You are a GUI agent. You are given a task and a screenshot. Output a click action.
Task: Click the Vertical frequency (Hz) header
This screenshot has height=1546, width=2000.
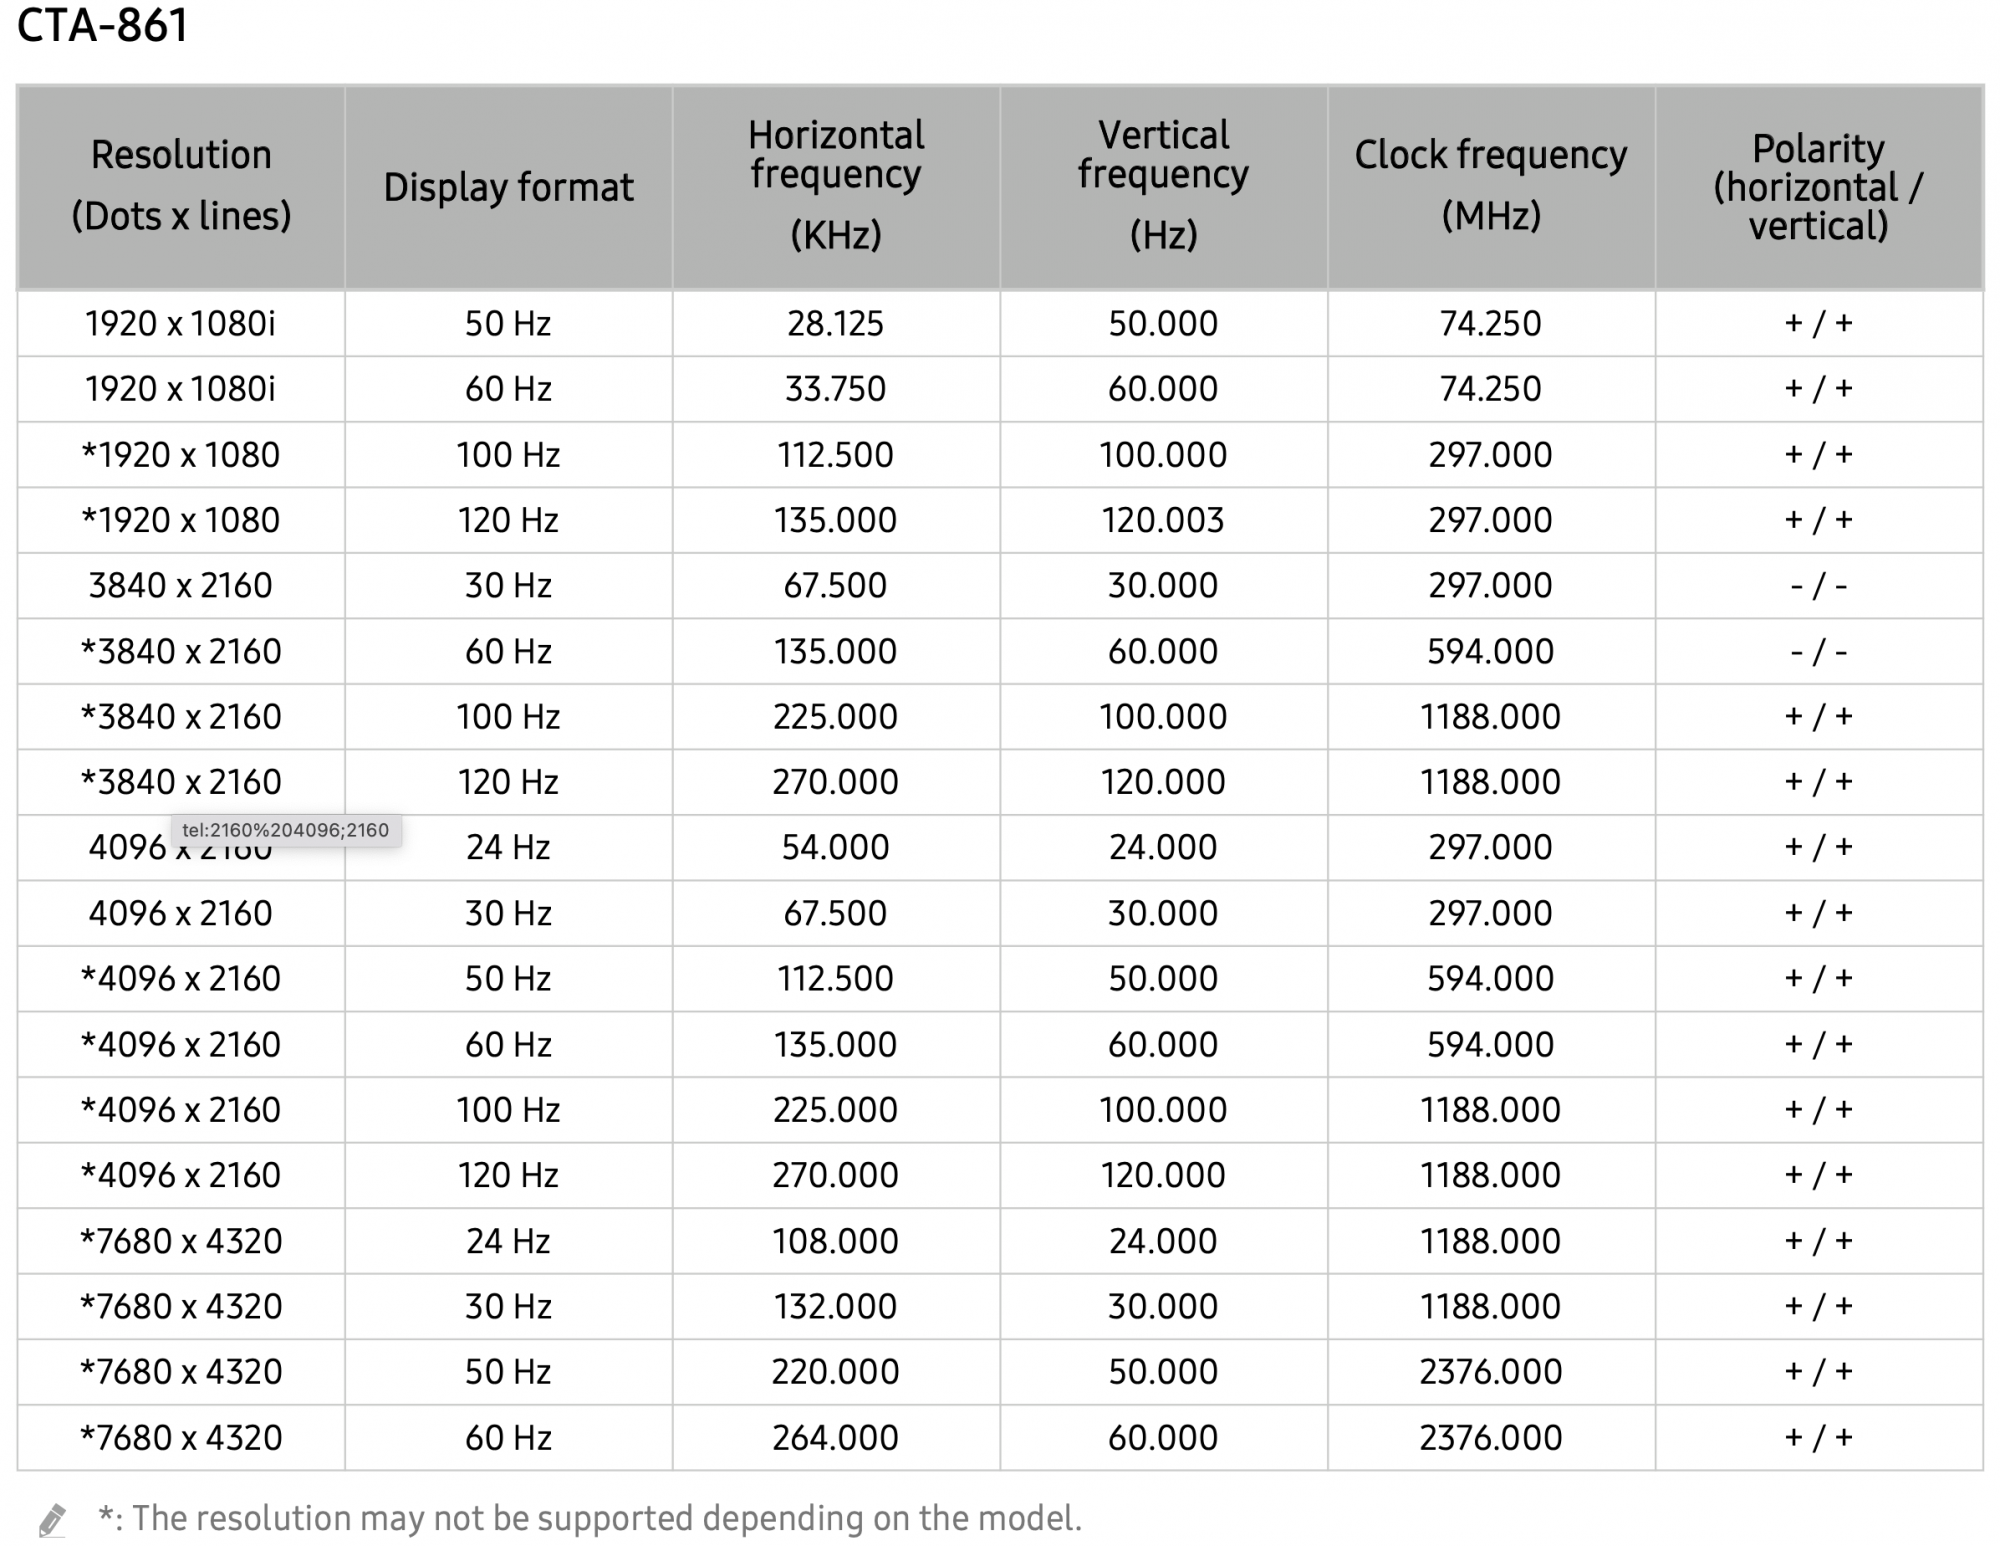[1163, 186]
